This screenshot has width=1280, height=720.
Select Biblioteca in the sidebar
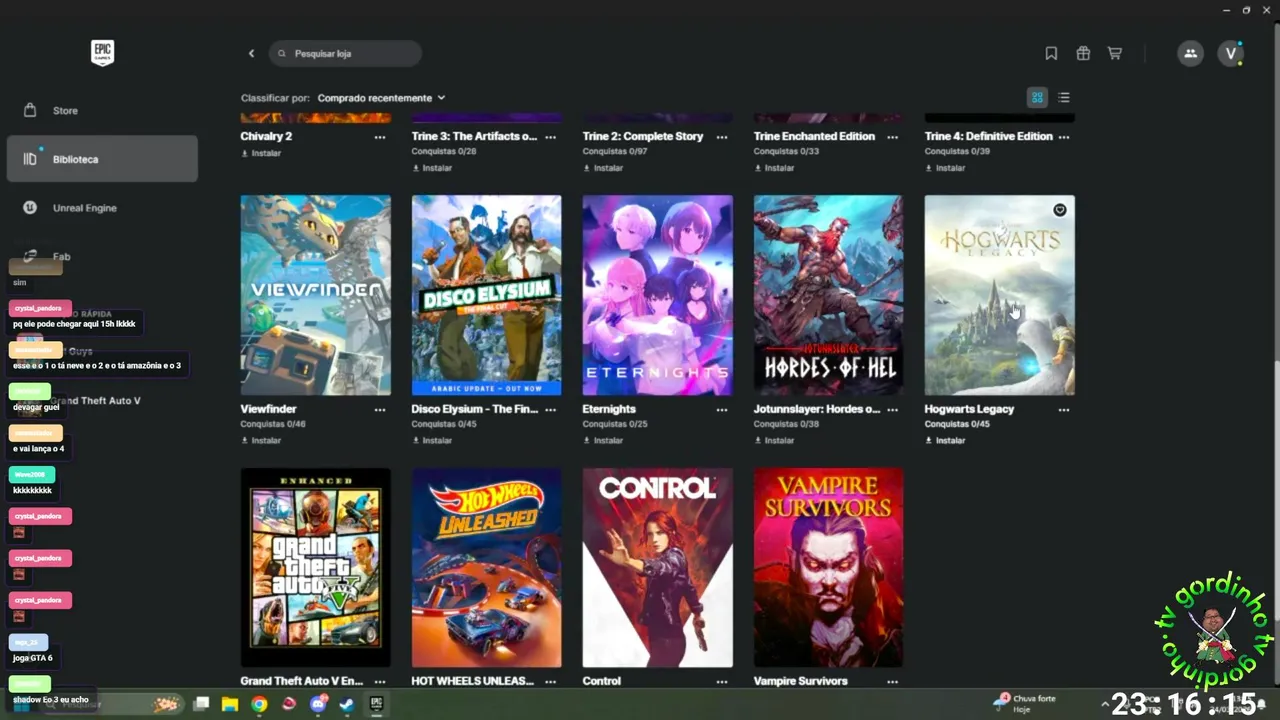pos(102,159)
